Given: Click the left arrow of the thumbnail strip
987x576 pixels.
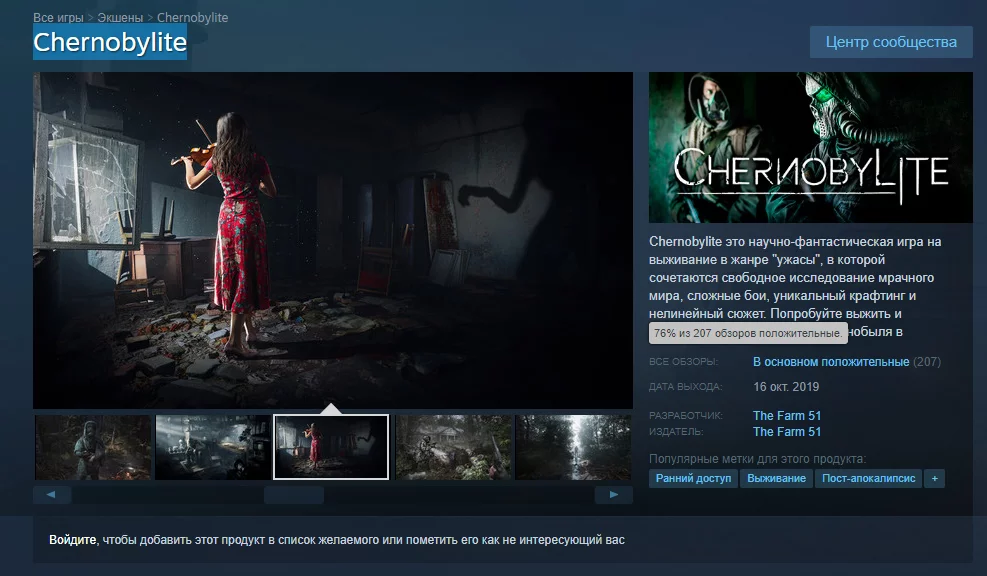Looking at the screenshot, I should (52, 495).
